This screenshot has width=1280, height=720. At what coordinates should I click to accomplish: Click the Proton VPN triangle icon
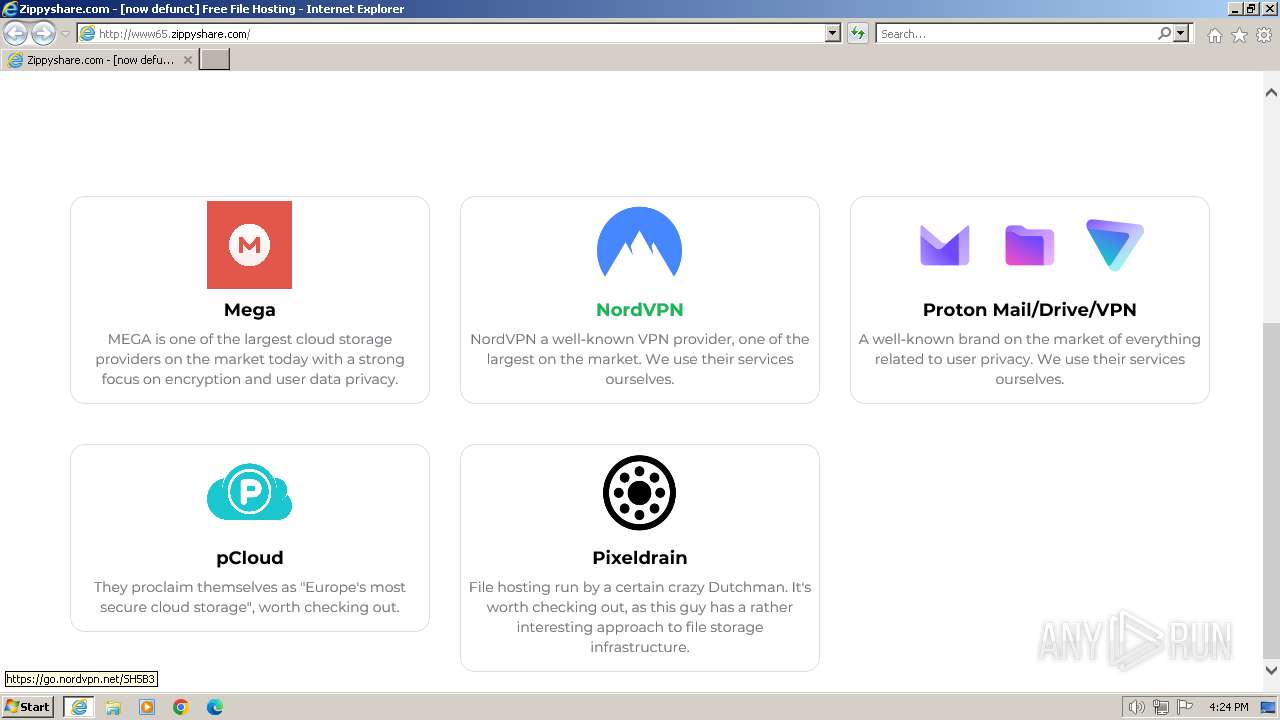coord(1115,245)
